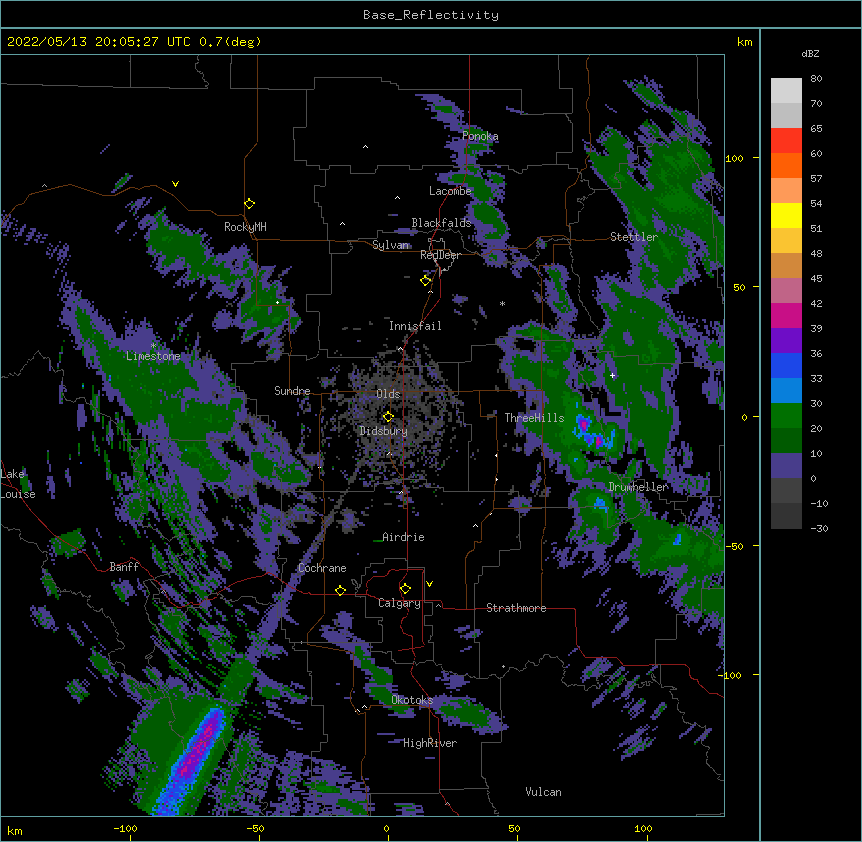
Task: Click the ThreeHills label
Action: [534, 418]
